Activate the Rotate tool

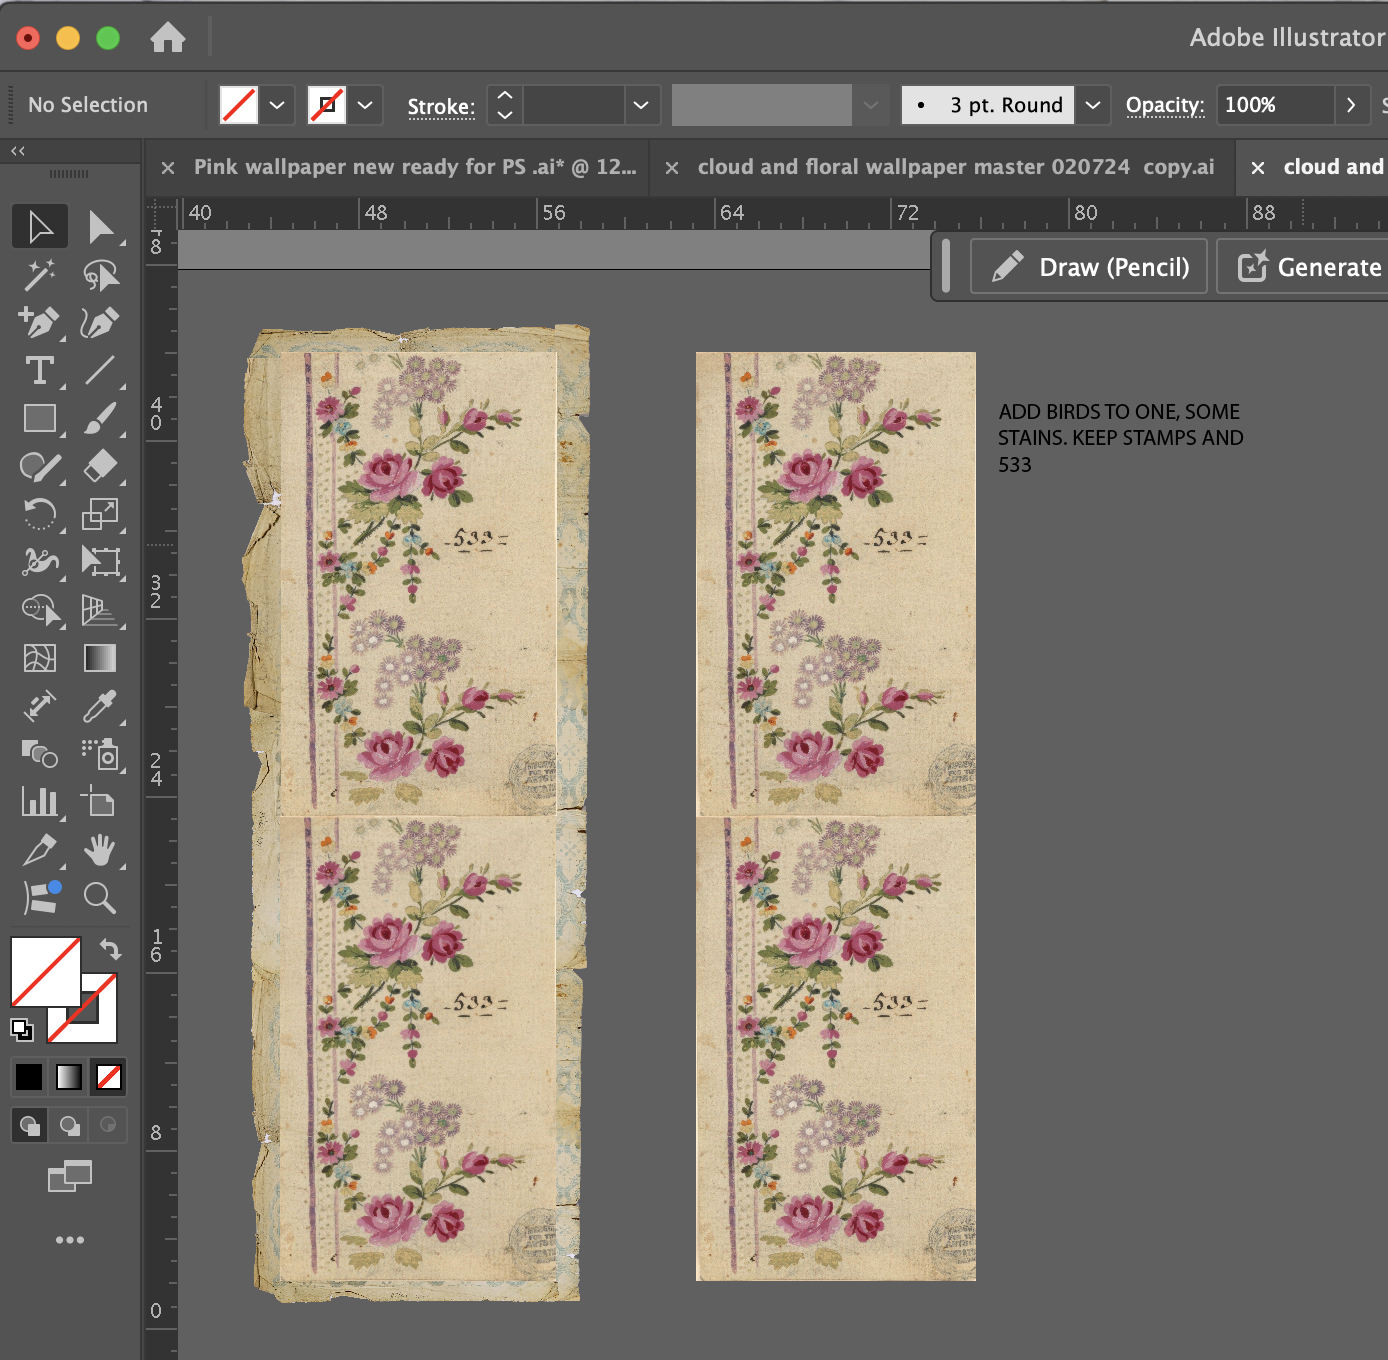(40, 515)
